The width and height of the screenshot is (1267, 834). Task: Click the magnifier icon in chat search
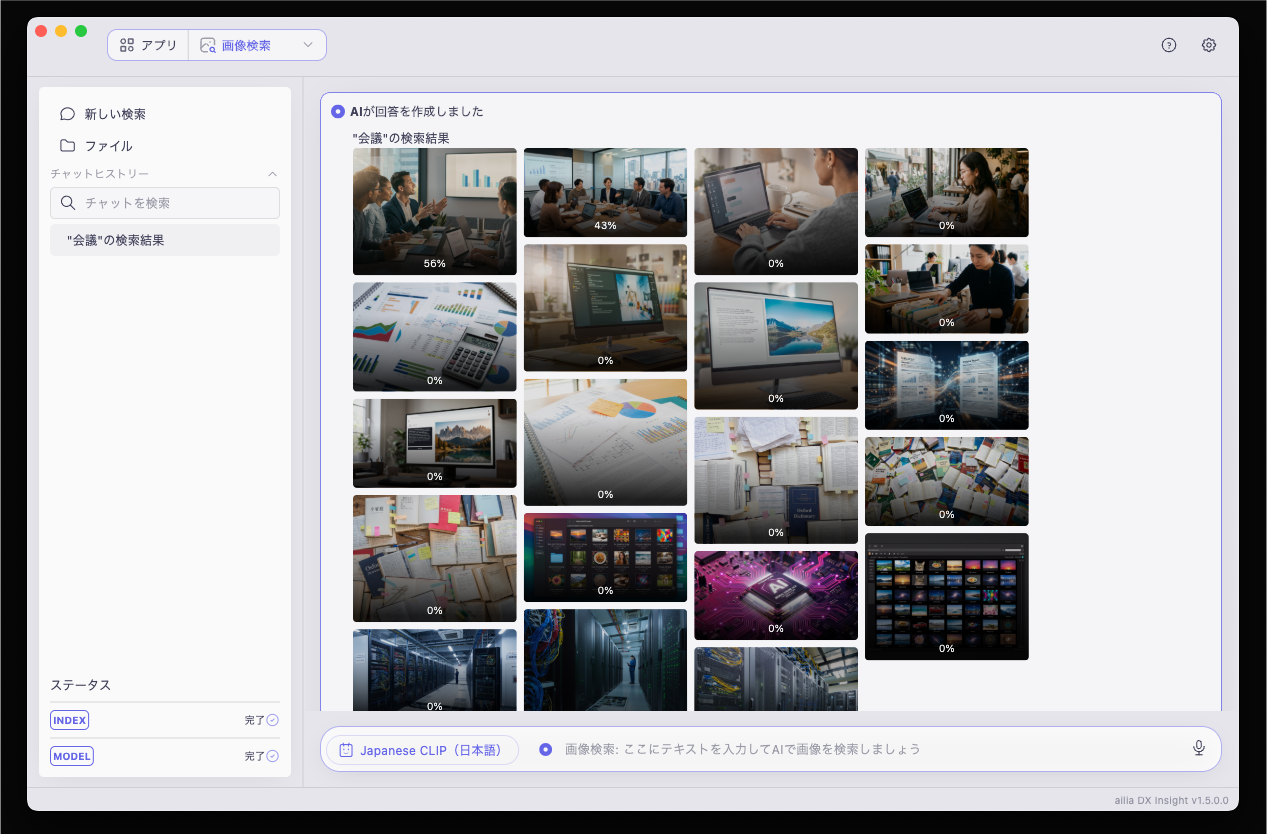pos(68,203)
